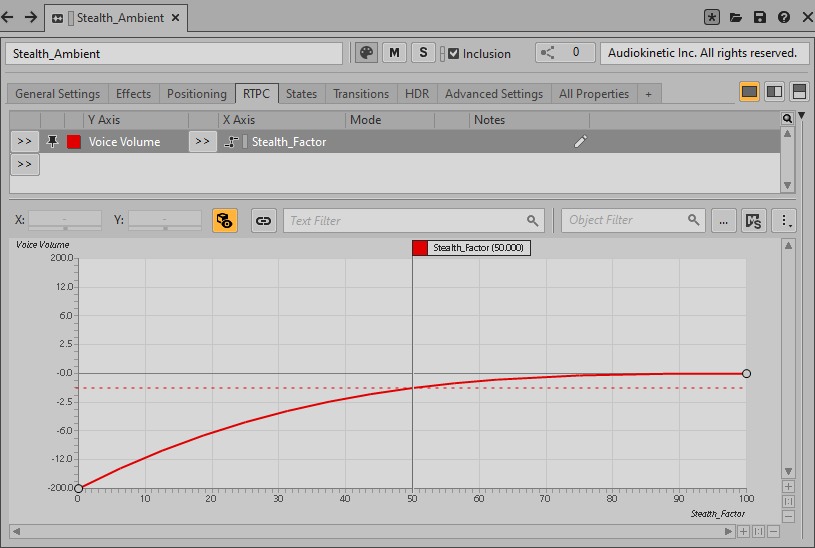This screenshot has height=548, width=815.
Task: Click into the Text Filter field
Action: [405, 221]
